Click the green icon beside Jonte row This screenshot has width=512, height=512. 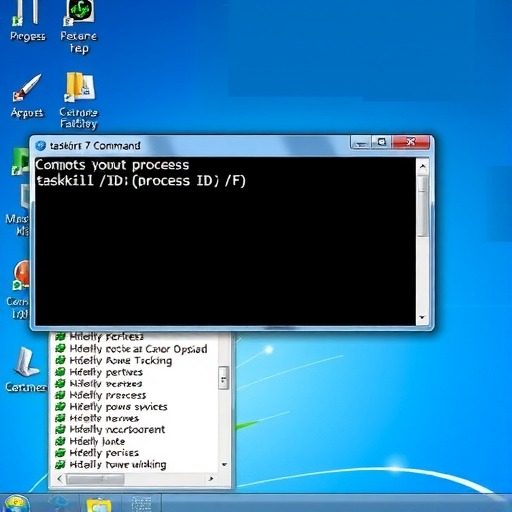pos(60,441)
